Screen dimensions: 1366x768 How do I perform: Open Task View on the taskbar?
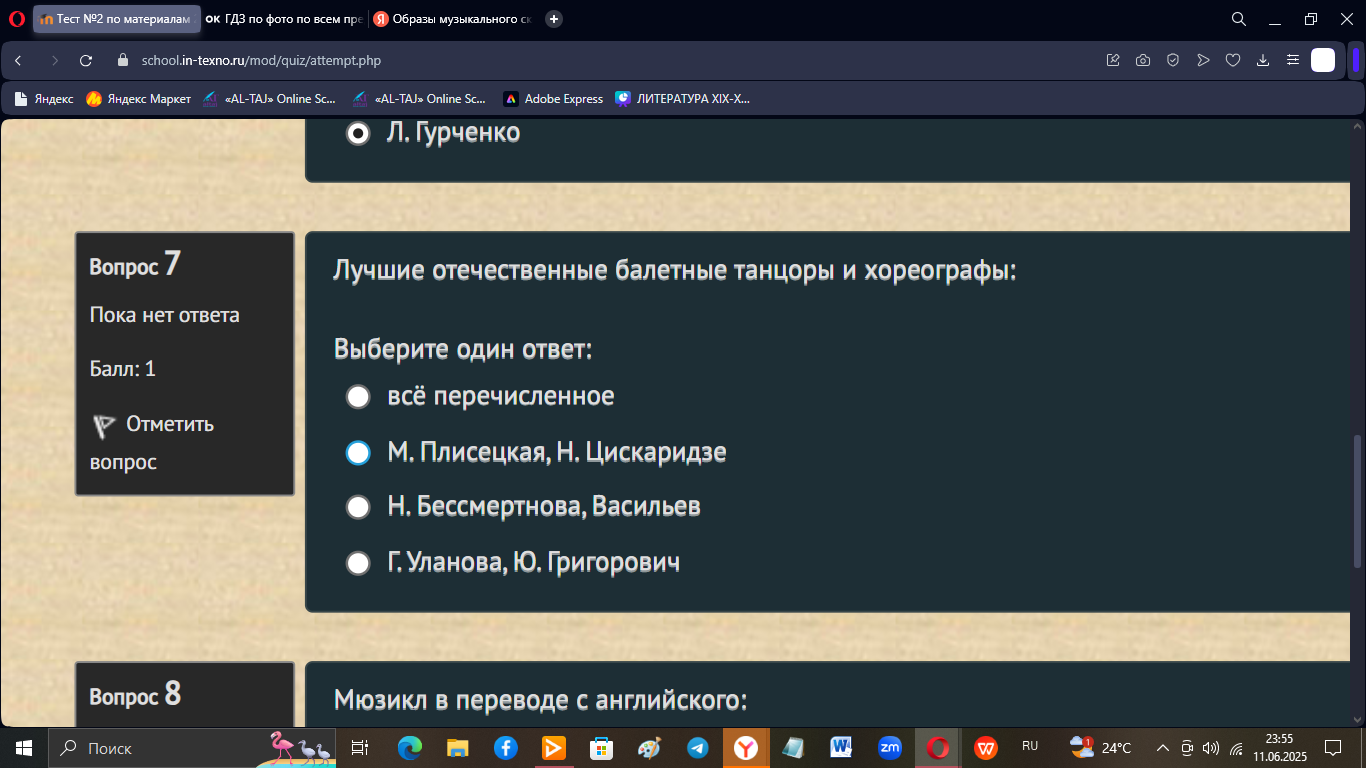click(360, 748)
